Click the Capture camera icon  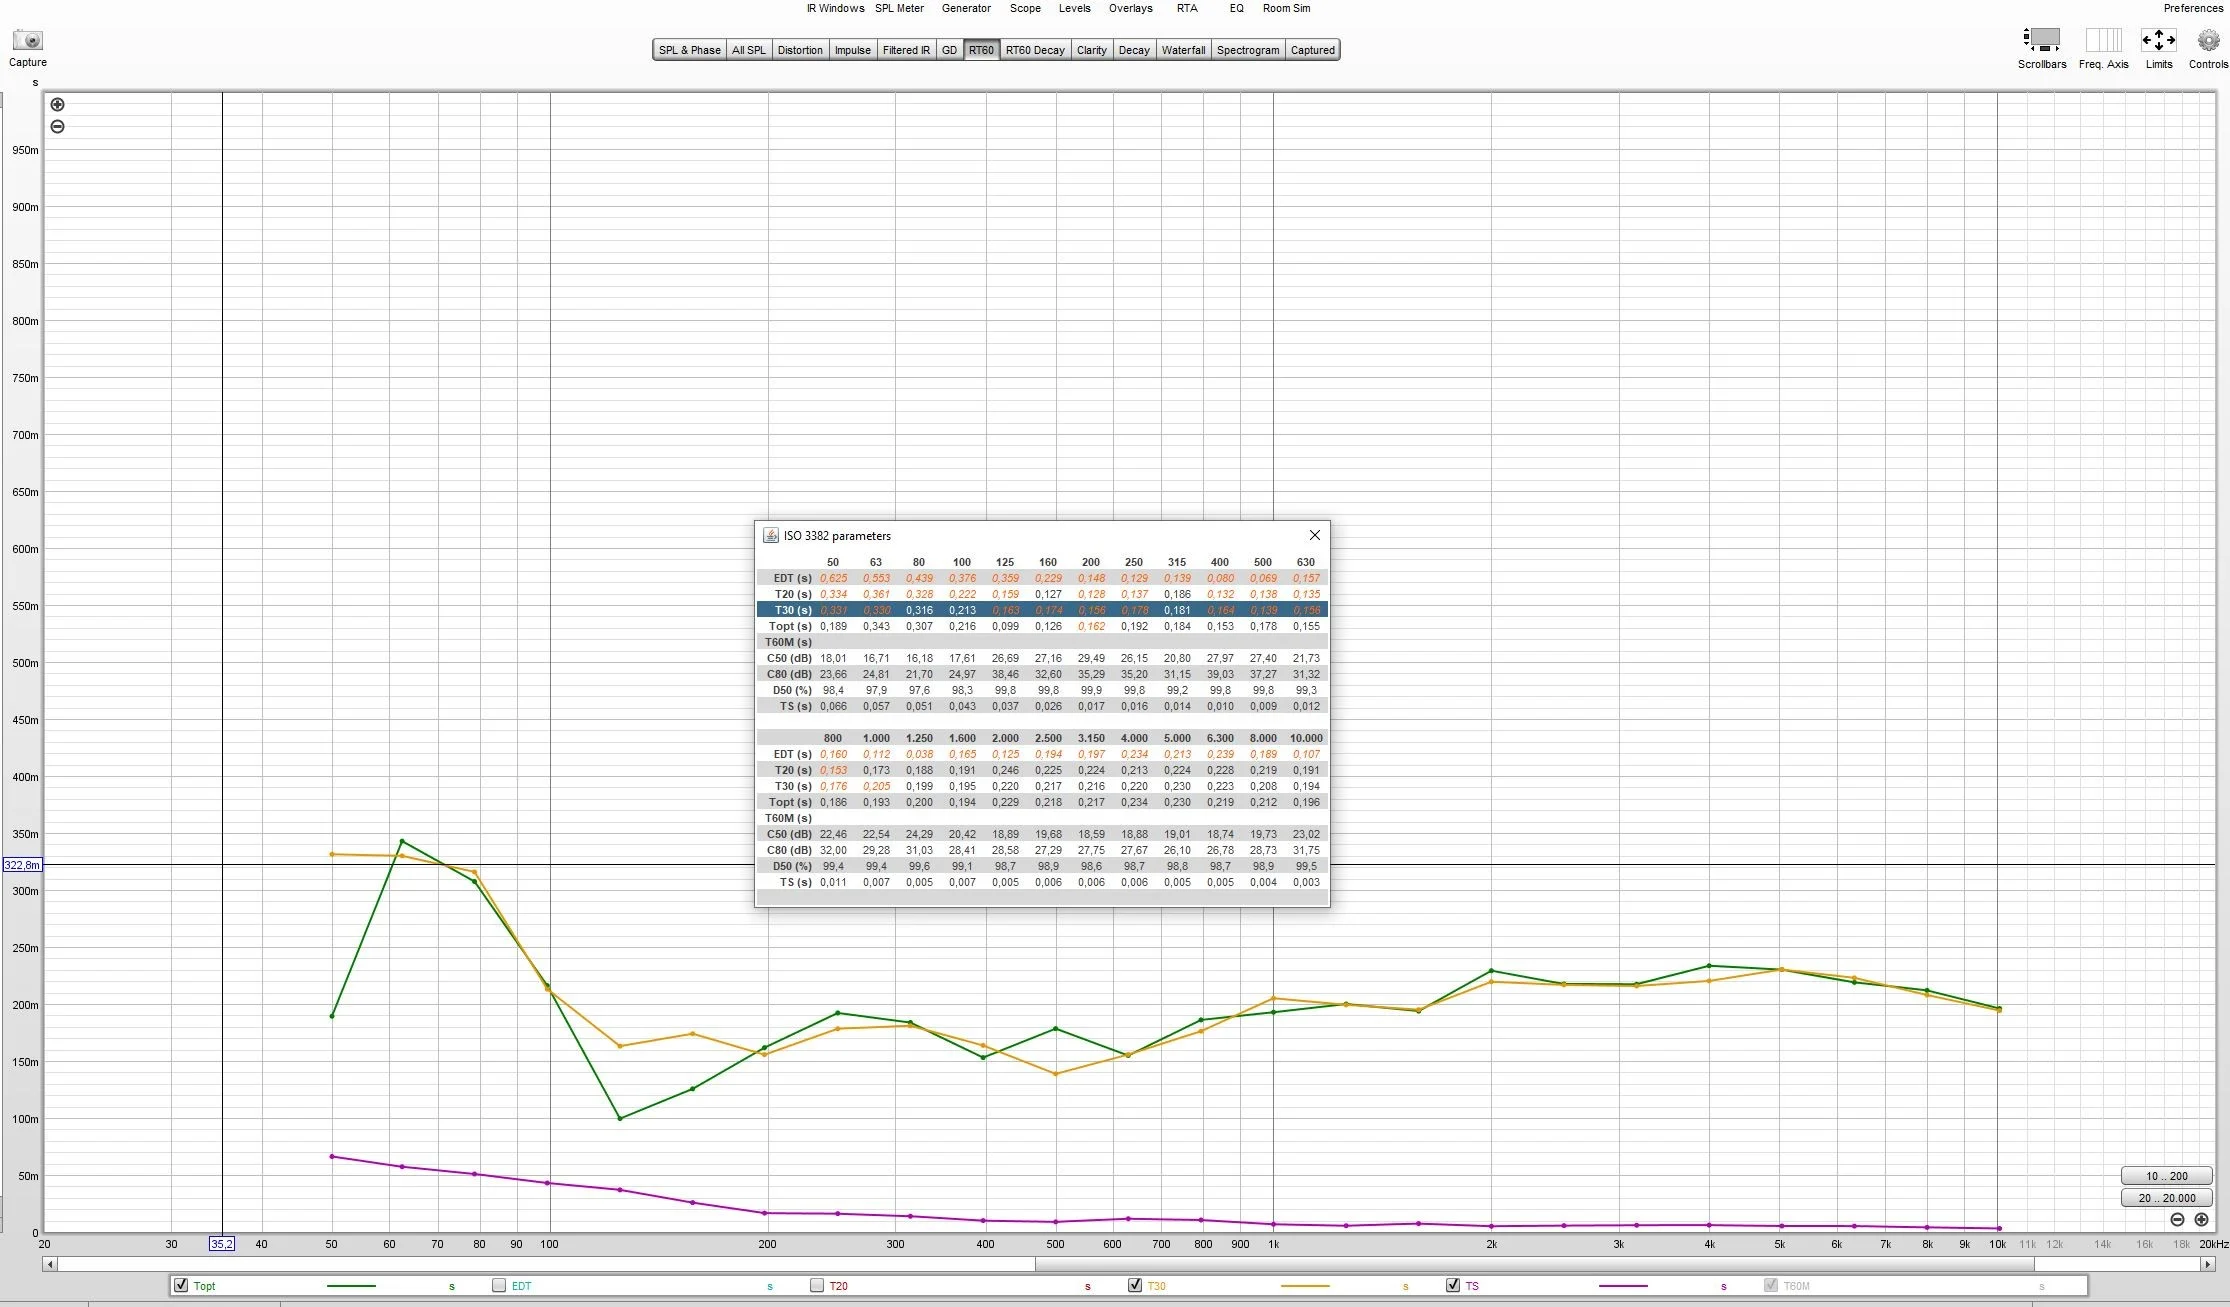pyautogui.click(x=28, y=40)
